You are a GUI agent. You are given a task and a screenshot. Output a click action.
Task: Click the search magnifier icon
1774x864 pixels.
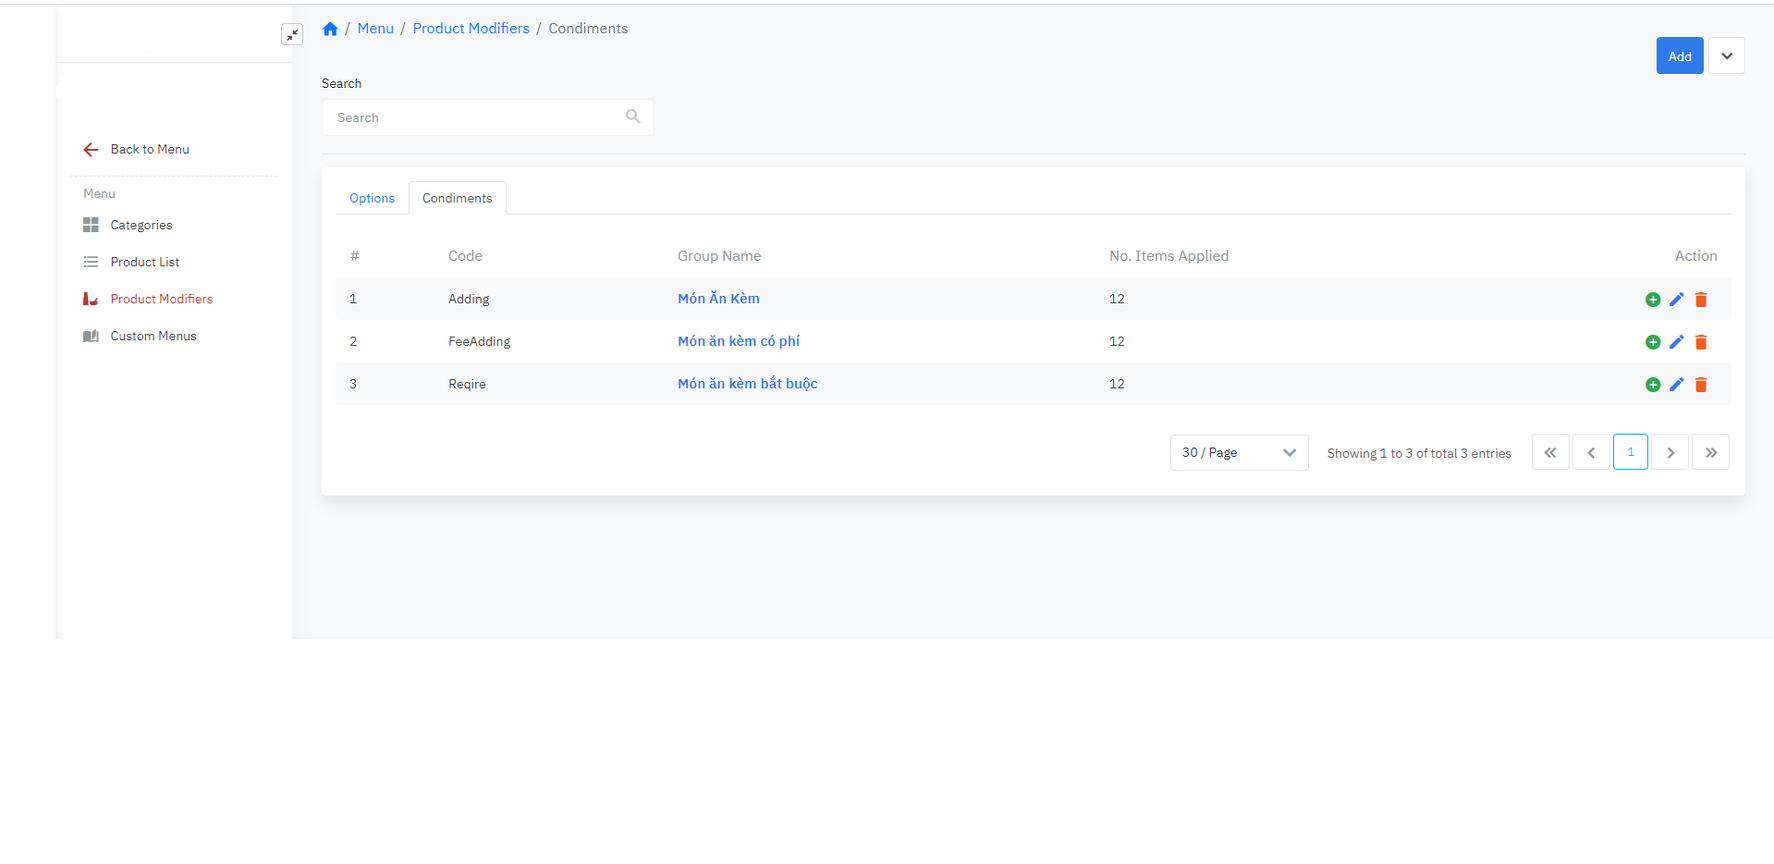[x=633, y=117]
